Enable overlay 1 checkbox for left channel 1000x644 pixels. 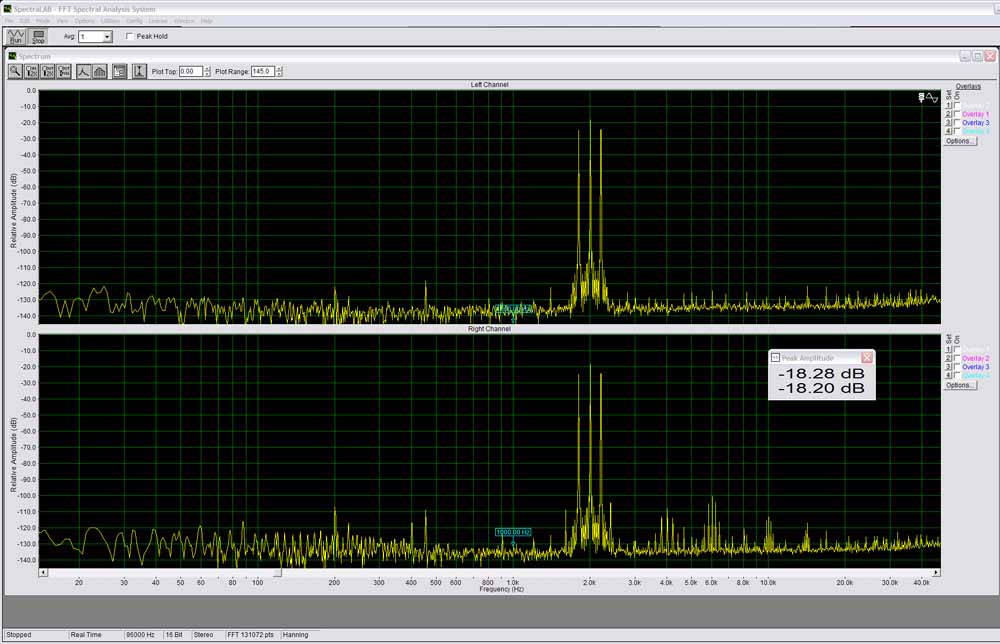(x=957, y=106)
